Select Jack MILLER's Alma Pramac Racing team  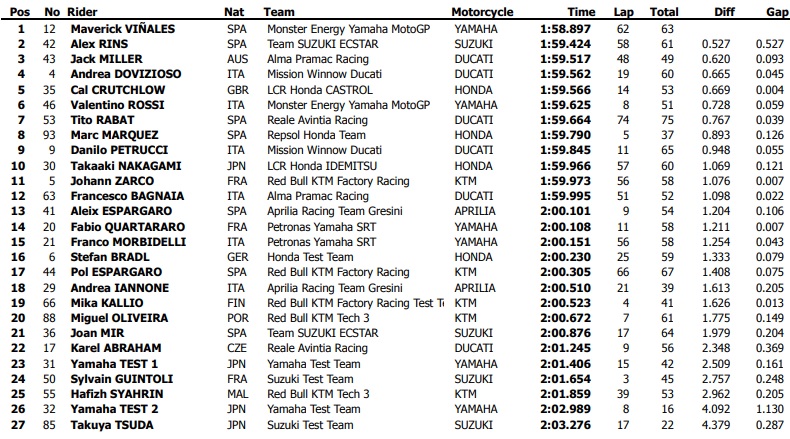(x=317, y=59)
